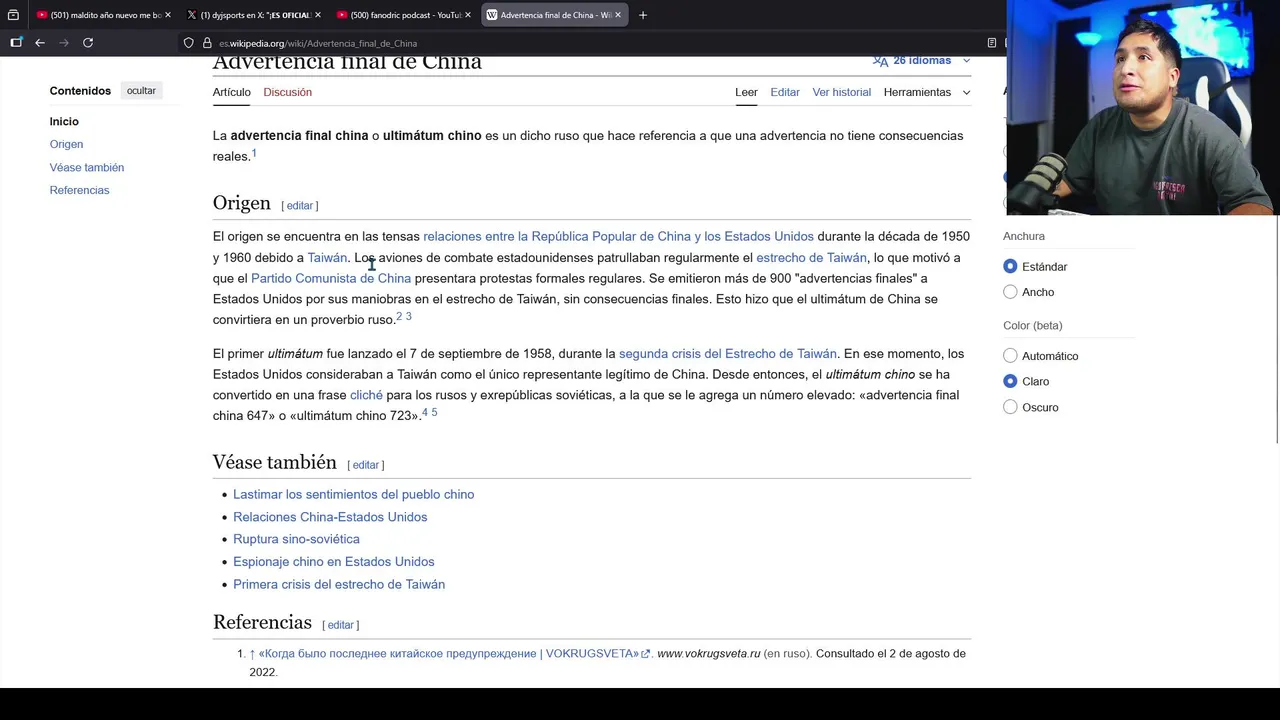Click footnote reference 5 after 'chino 723'
This screenshot has width=1280, height=720.
coord(434,412)
